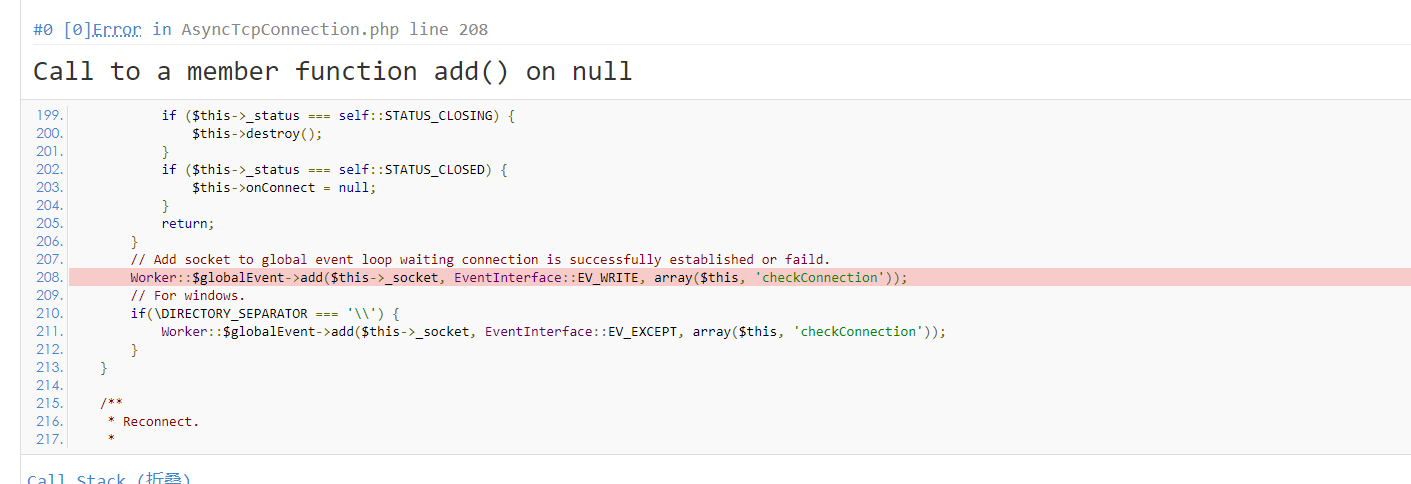This screenshot has height=484, width=1411.
Task: Click line number 199
Action: (x=49, y=115)
